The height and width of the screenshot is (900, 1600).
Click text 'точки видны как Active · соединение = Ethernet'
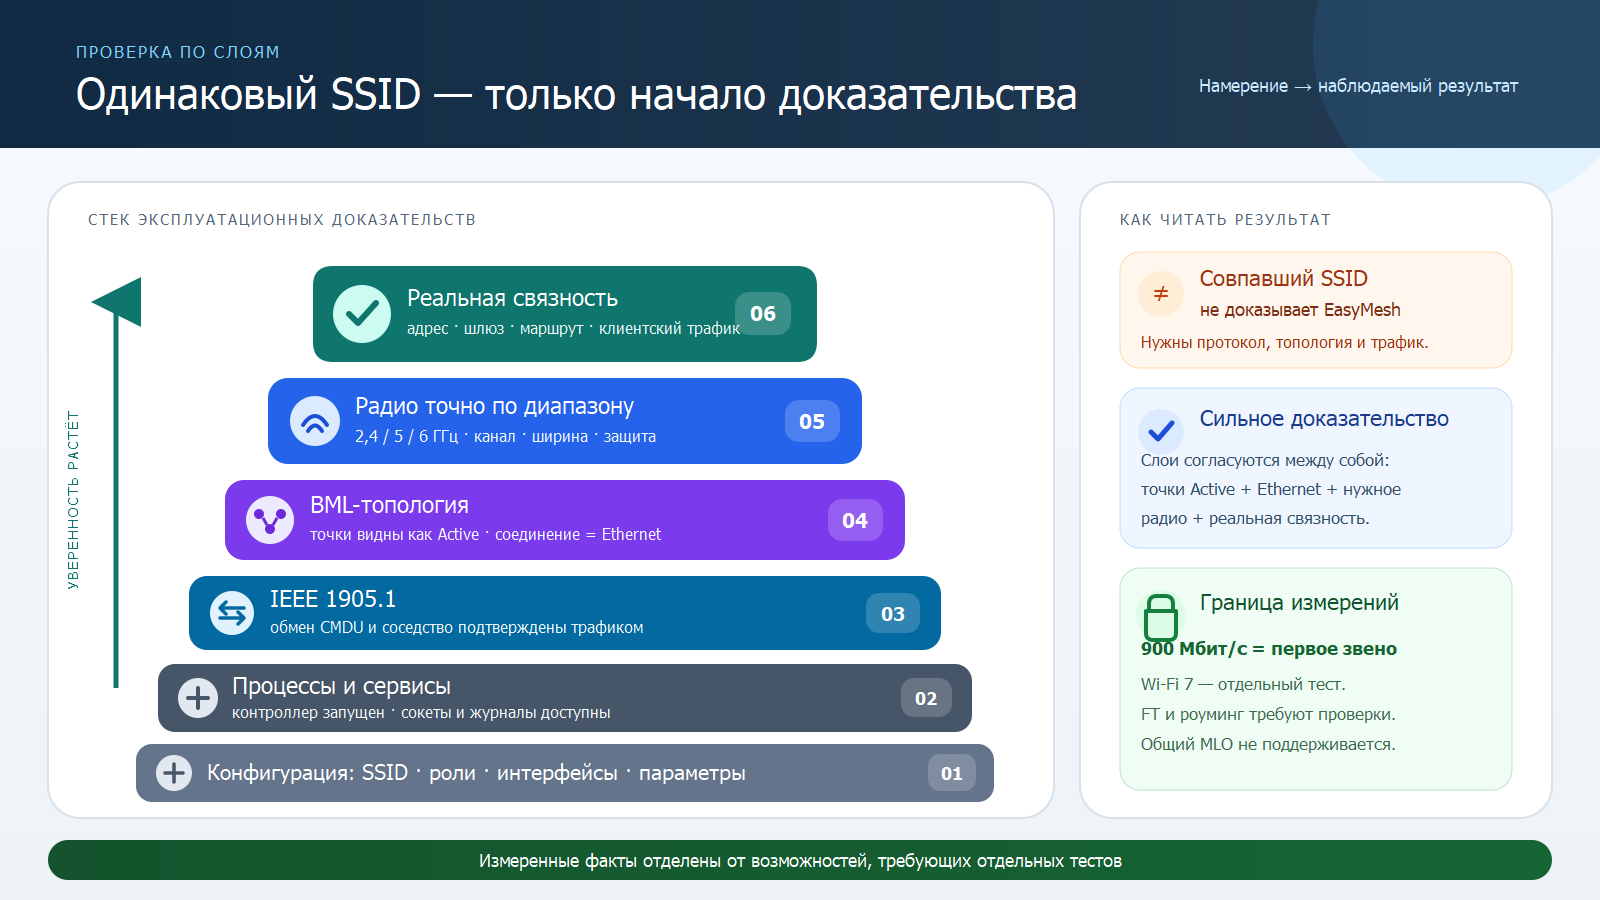pos(485,534)
